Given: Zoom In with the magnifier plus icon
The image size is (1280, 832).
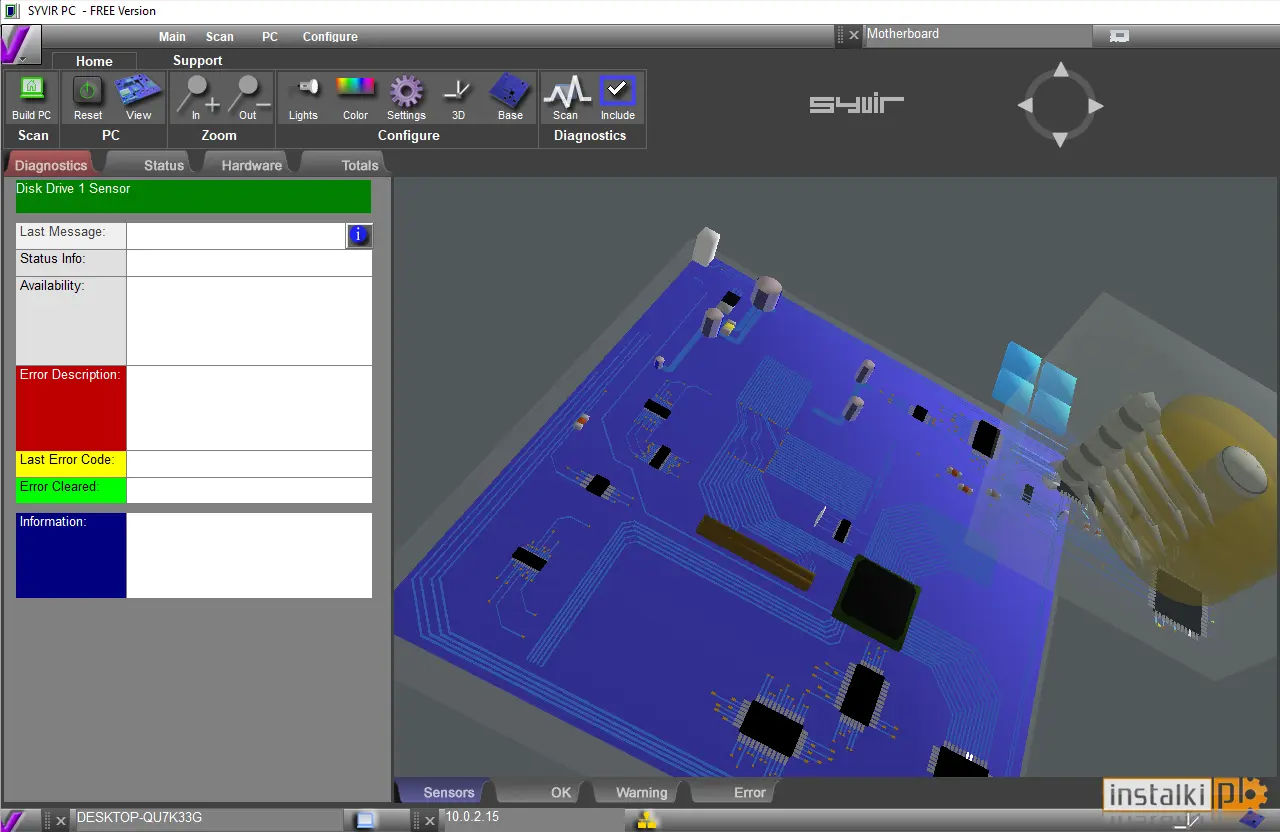Looking at the screenshot, I should (197, 92).
